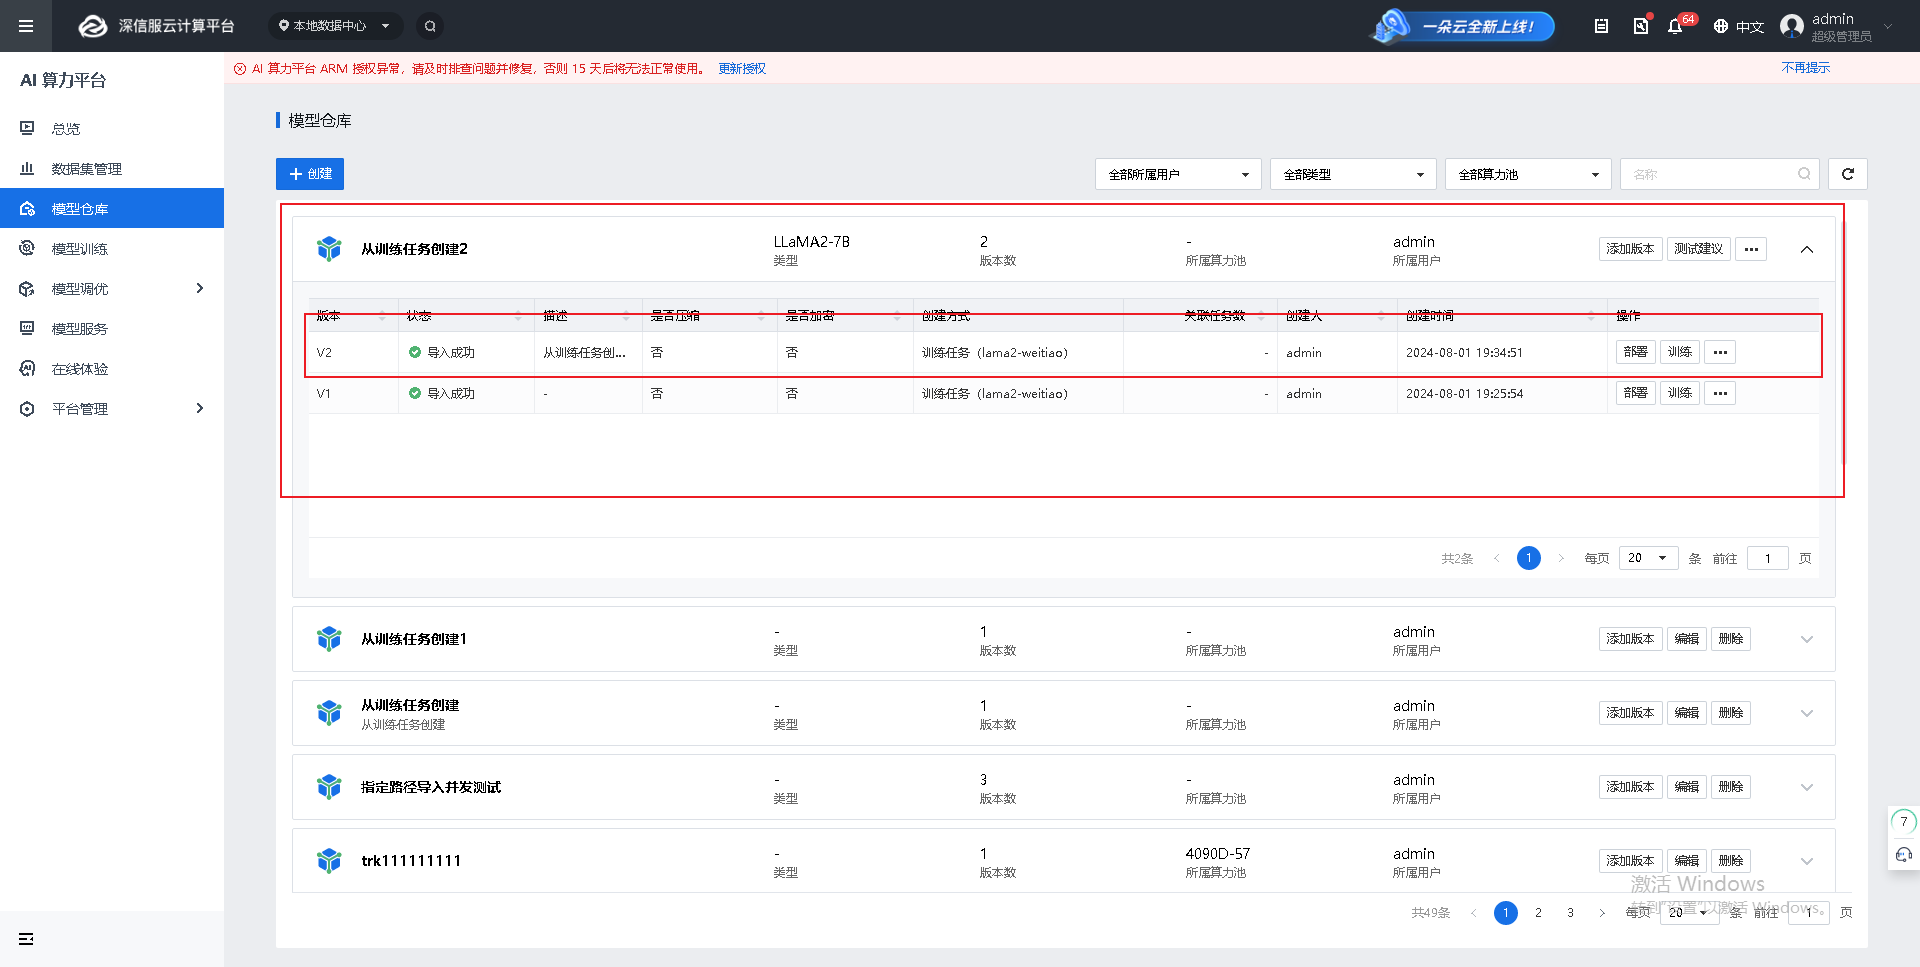Go to 在线体验 in sidebar
Image resolution: width=1920 pixels, height=967 pixels.
tap(112, 368)
